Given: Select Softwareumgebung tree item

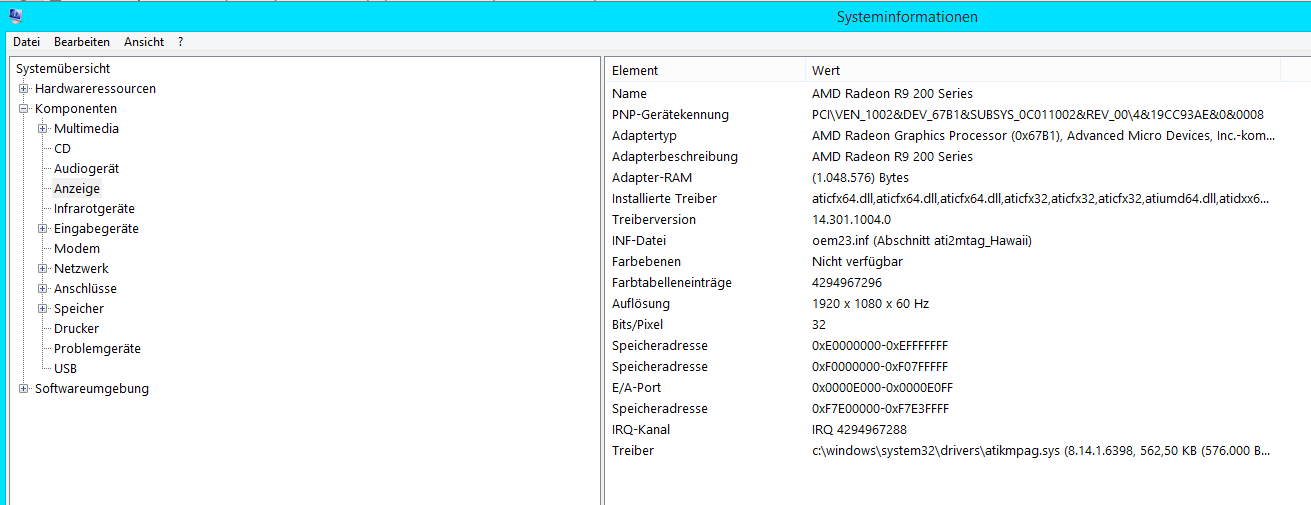Looking at the screenshot, I should pos(92,389).
